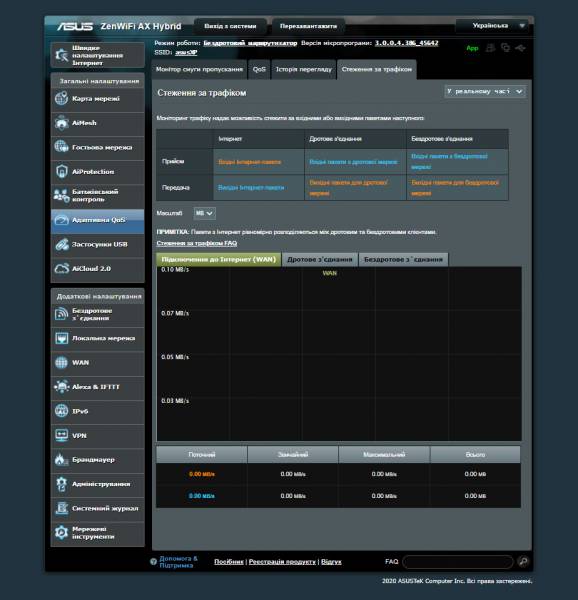Image resolution: width=578 pixels, height=600 pixels.
Task: Open the Відгук feedback link
Action: [331, 562]
